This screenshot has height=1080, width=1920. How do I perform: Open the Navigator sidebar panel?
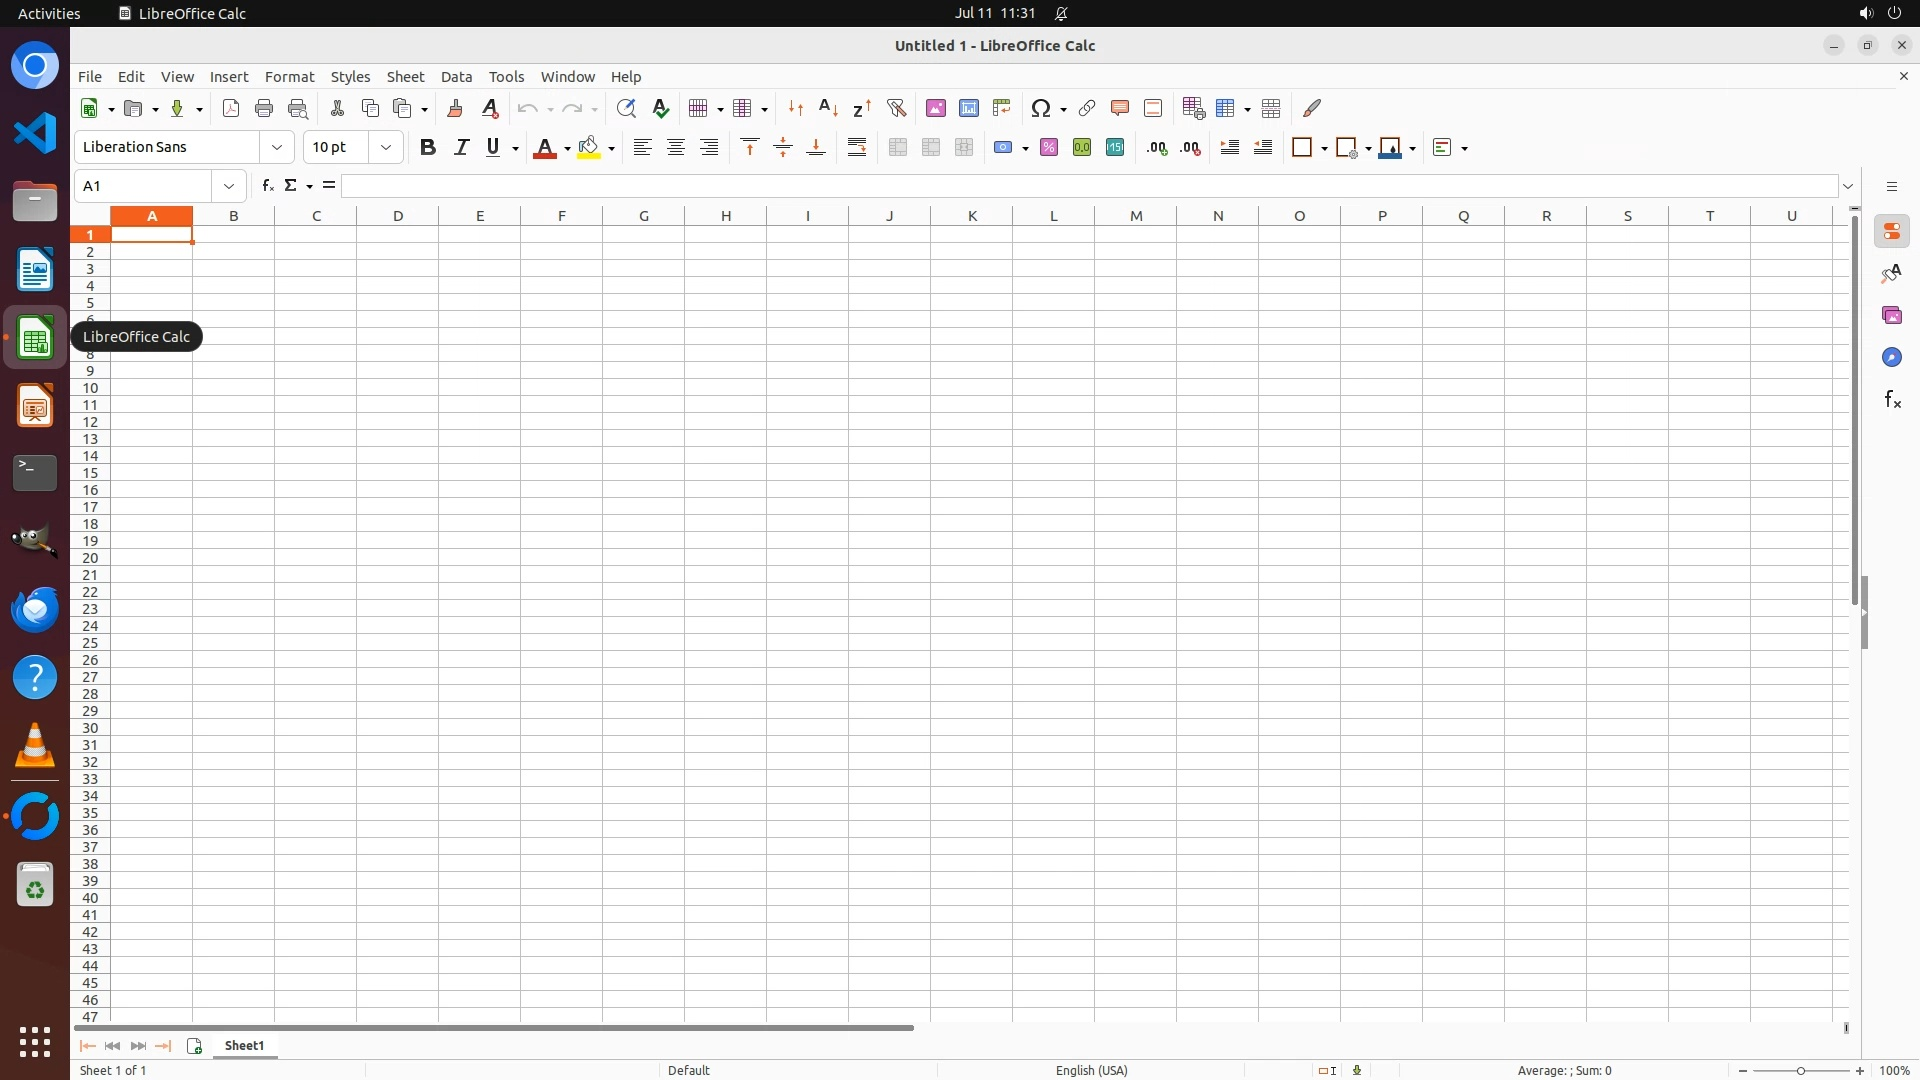click(x=1892, y=358)
